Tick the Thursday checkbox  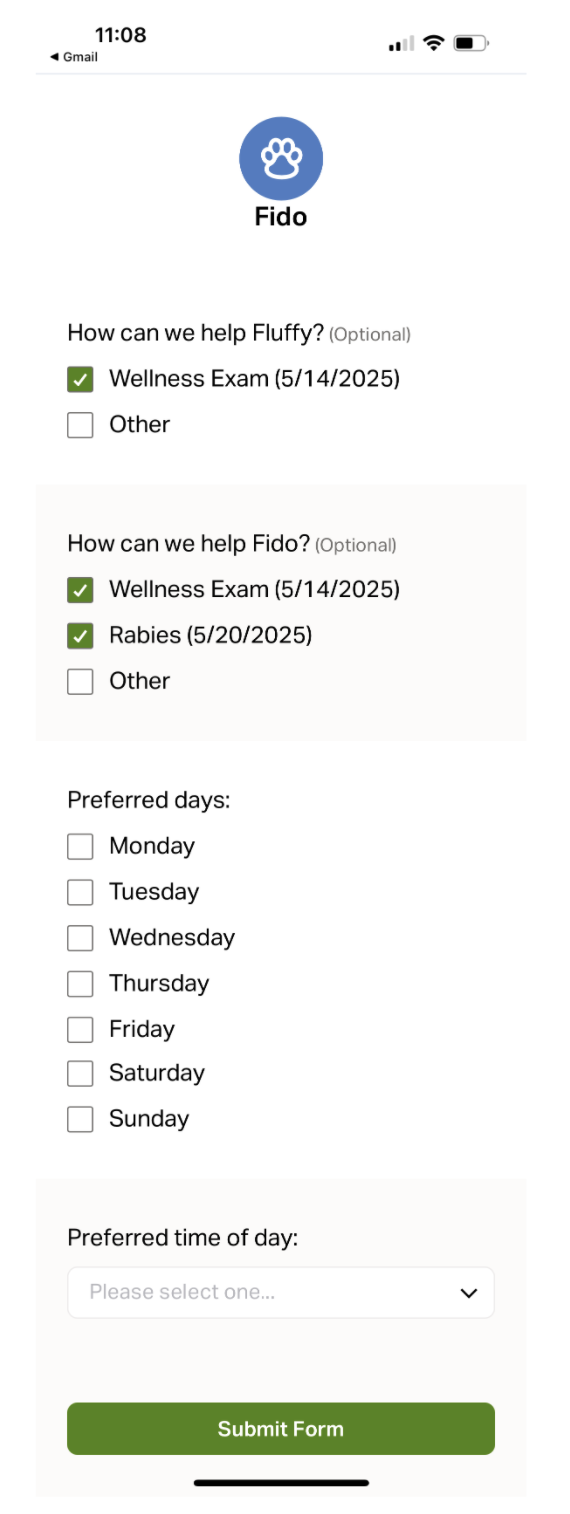coord(80,984)
